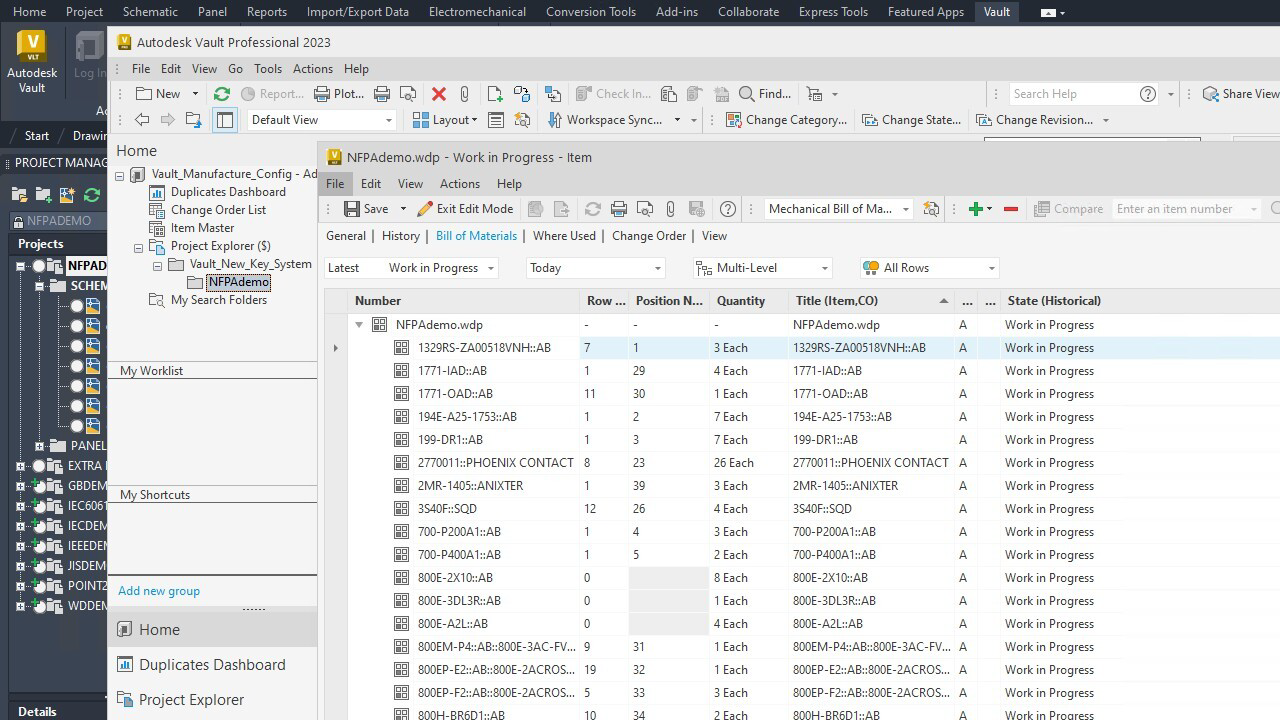Click the Save disk icon in item window
The height and width of the screenshot is (720, 1280).
[352, 209]
